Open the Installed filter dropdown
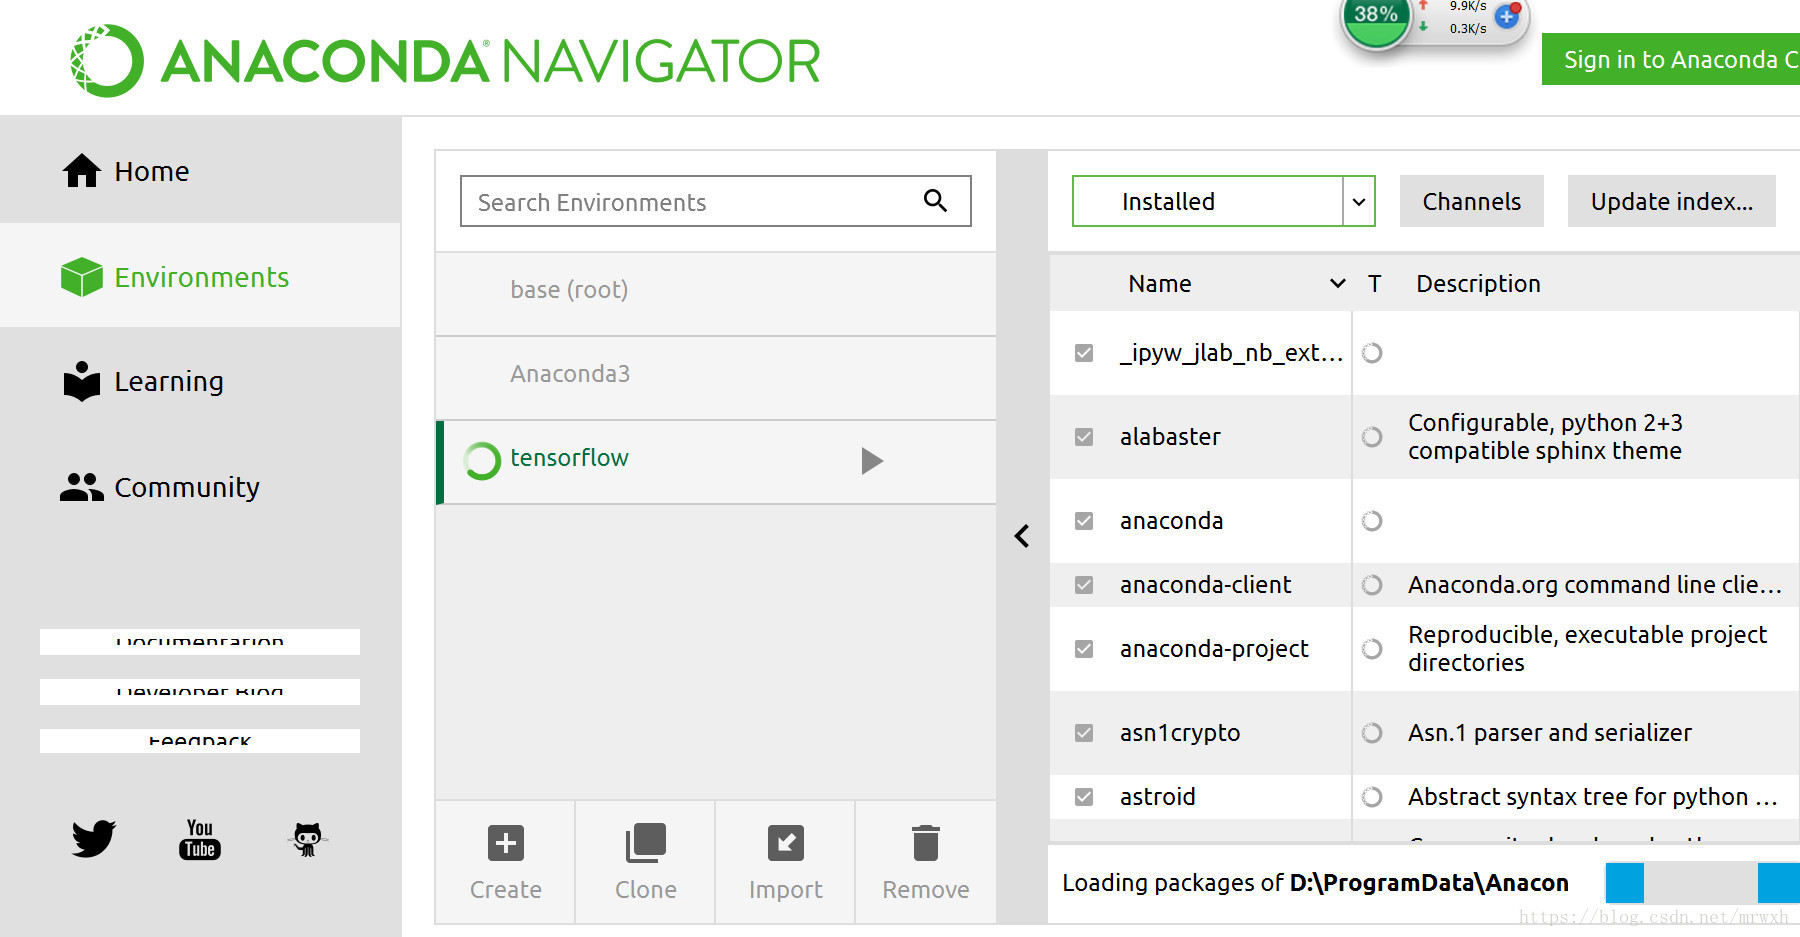The width and height of the screenshot is (1800, 937). point(1224,201)
